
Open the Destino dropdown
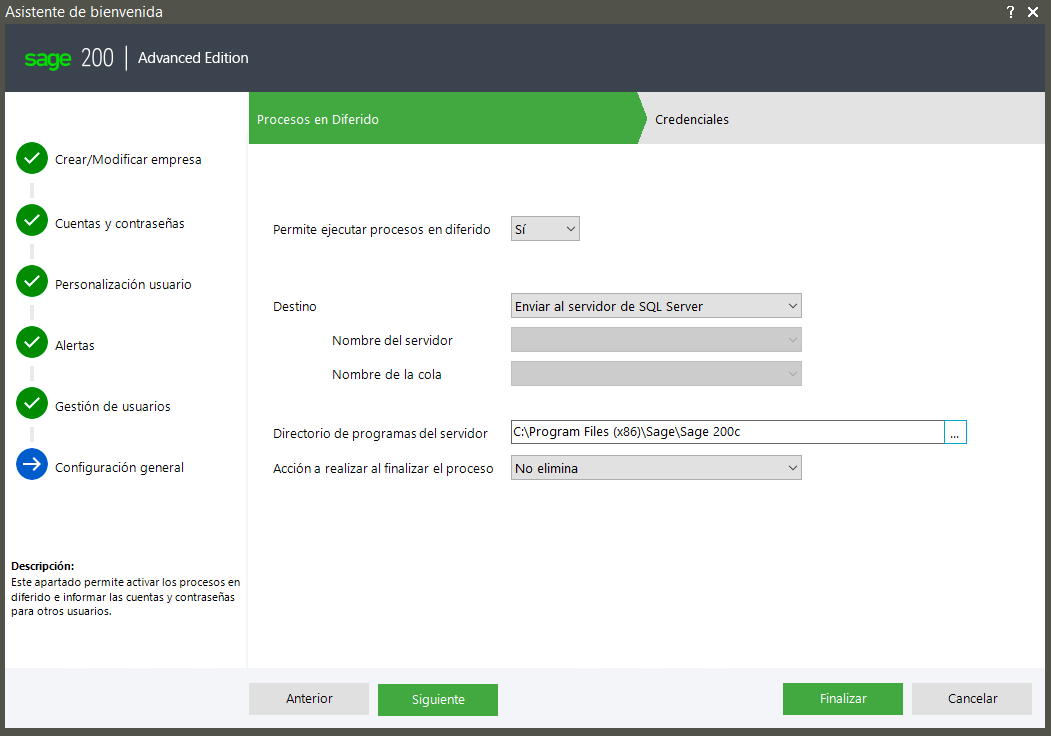click(x=656, y=306)
